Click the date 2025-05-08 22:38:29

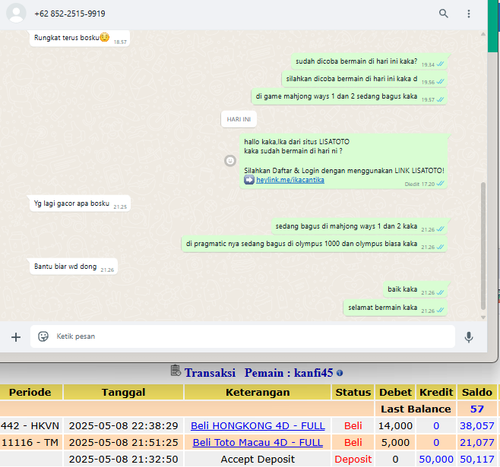point(123,426)
